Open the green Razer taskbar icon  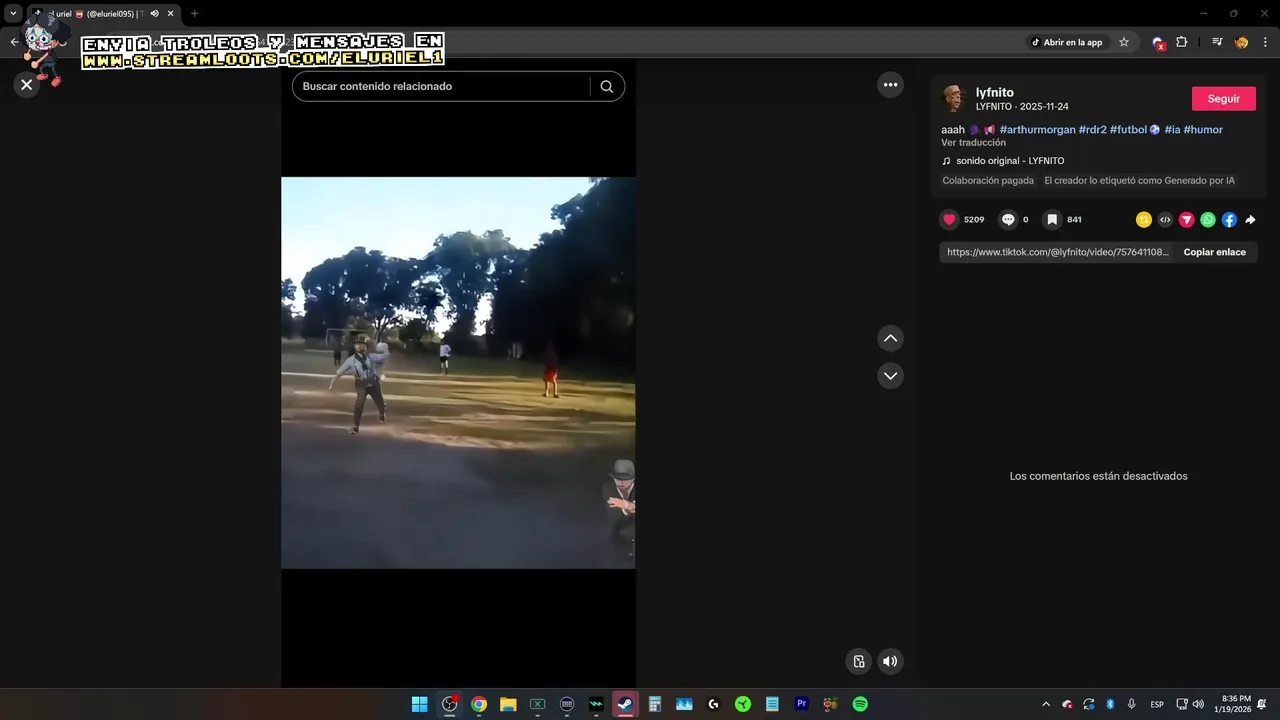coord(743,704)
